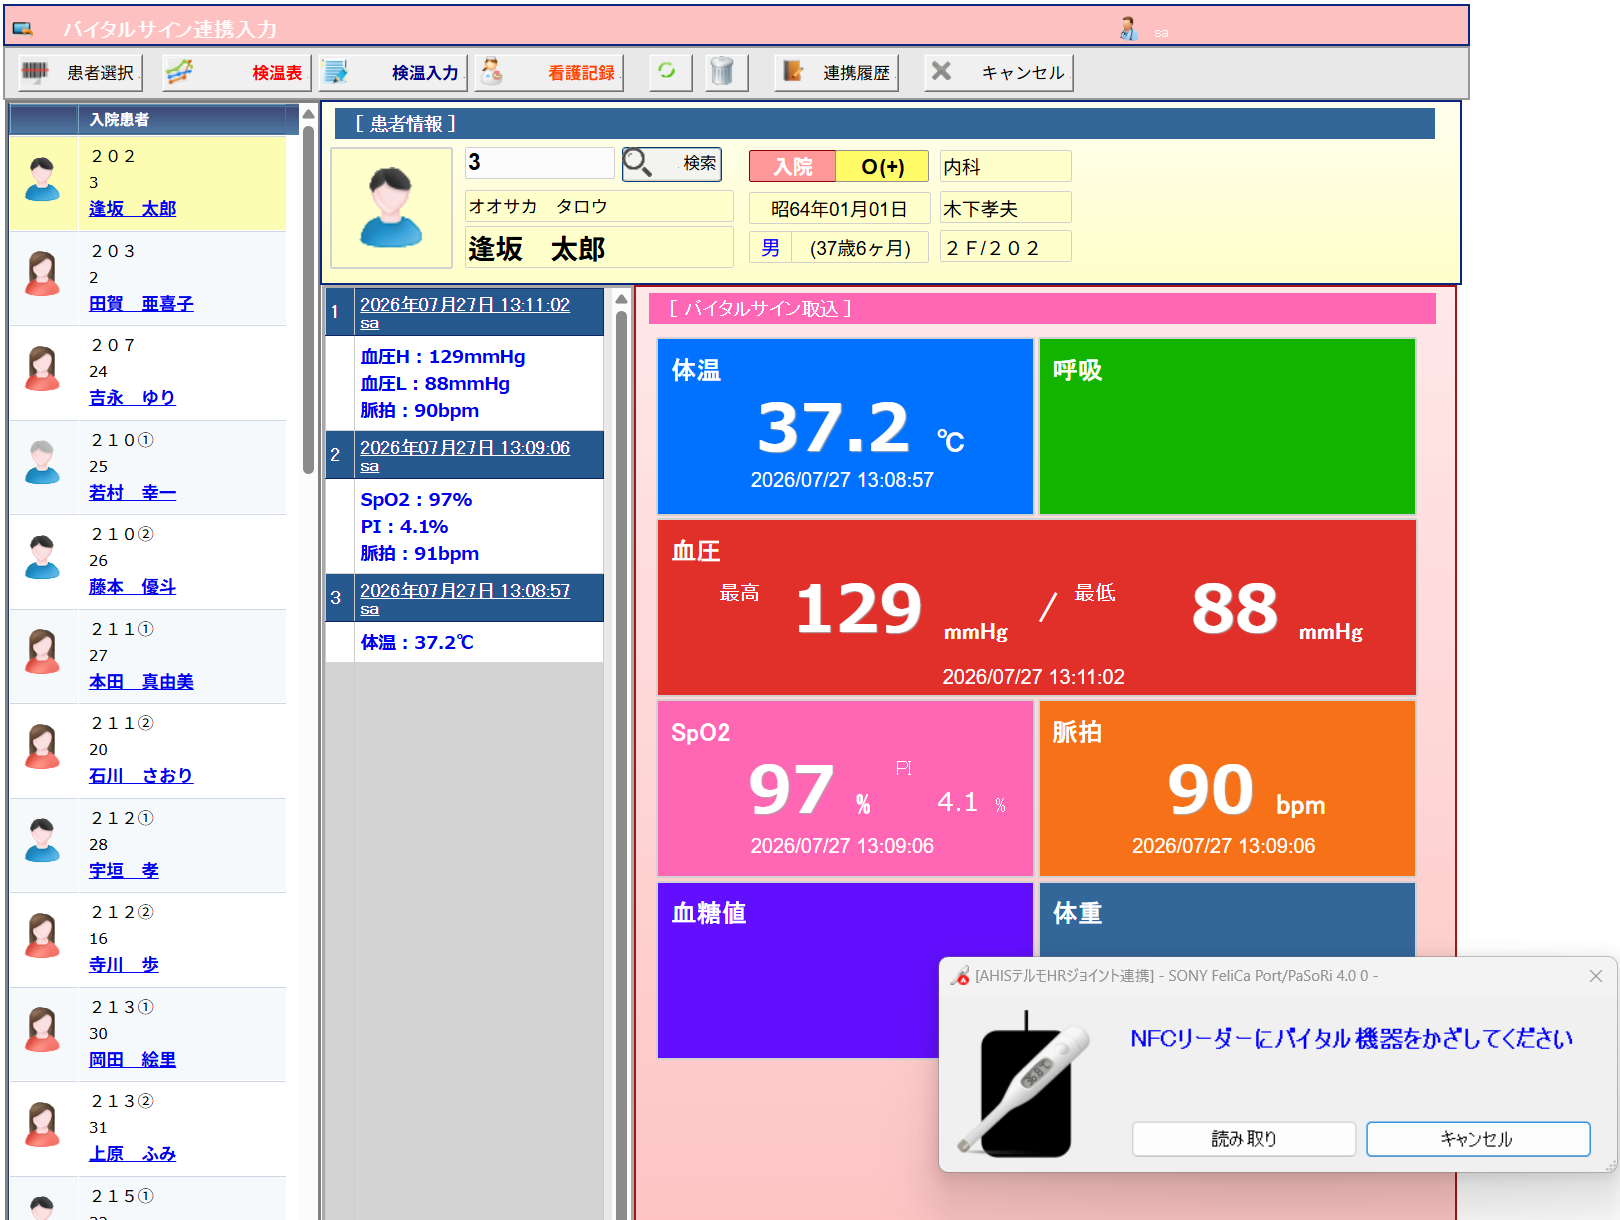Click the avatar icon for room 207
Viewport: 1620px width, 1220px height.
point(42,369)
